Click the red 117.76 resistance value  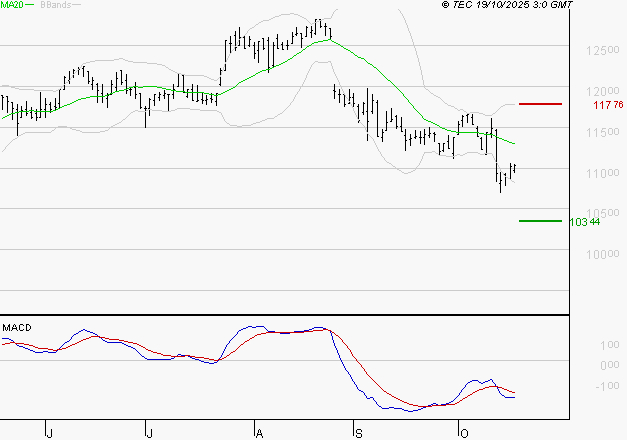(608, 105)
